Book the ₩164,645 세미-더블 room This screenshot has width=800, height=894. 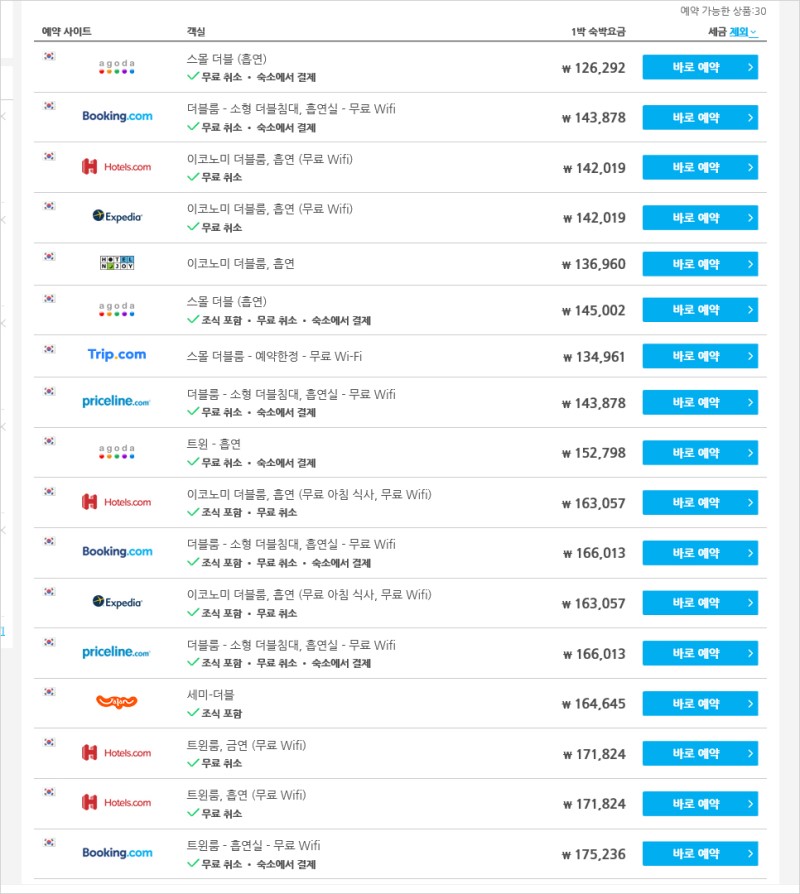coord(700,704)
